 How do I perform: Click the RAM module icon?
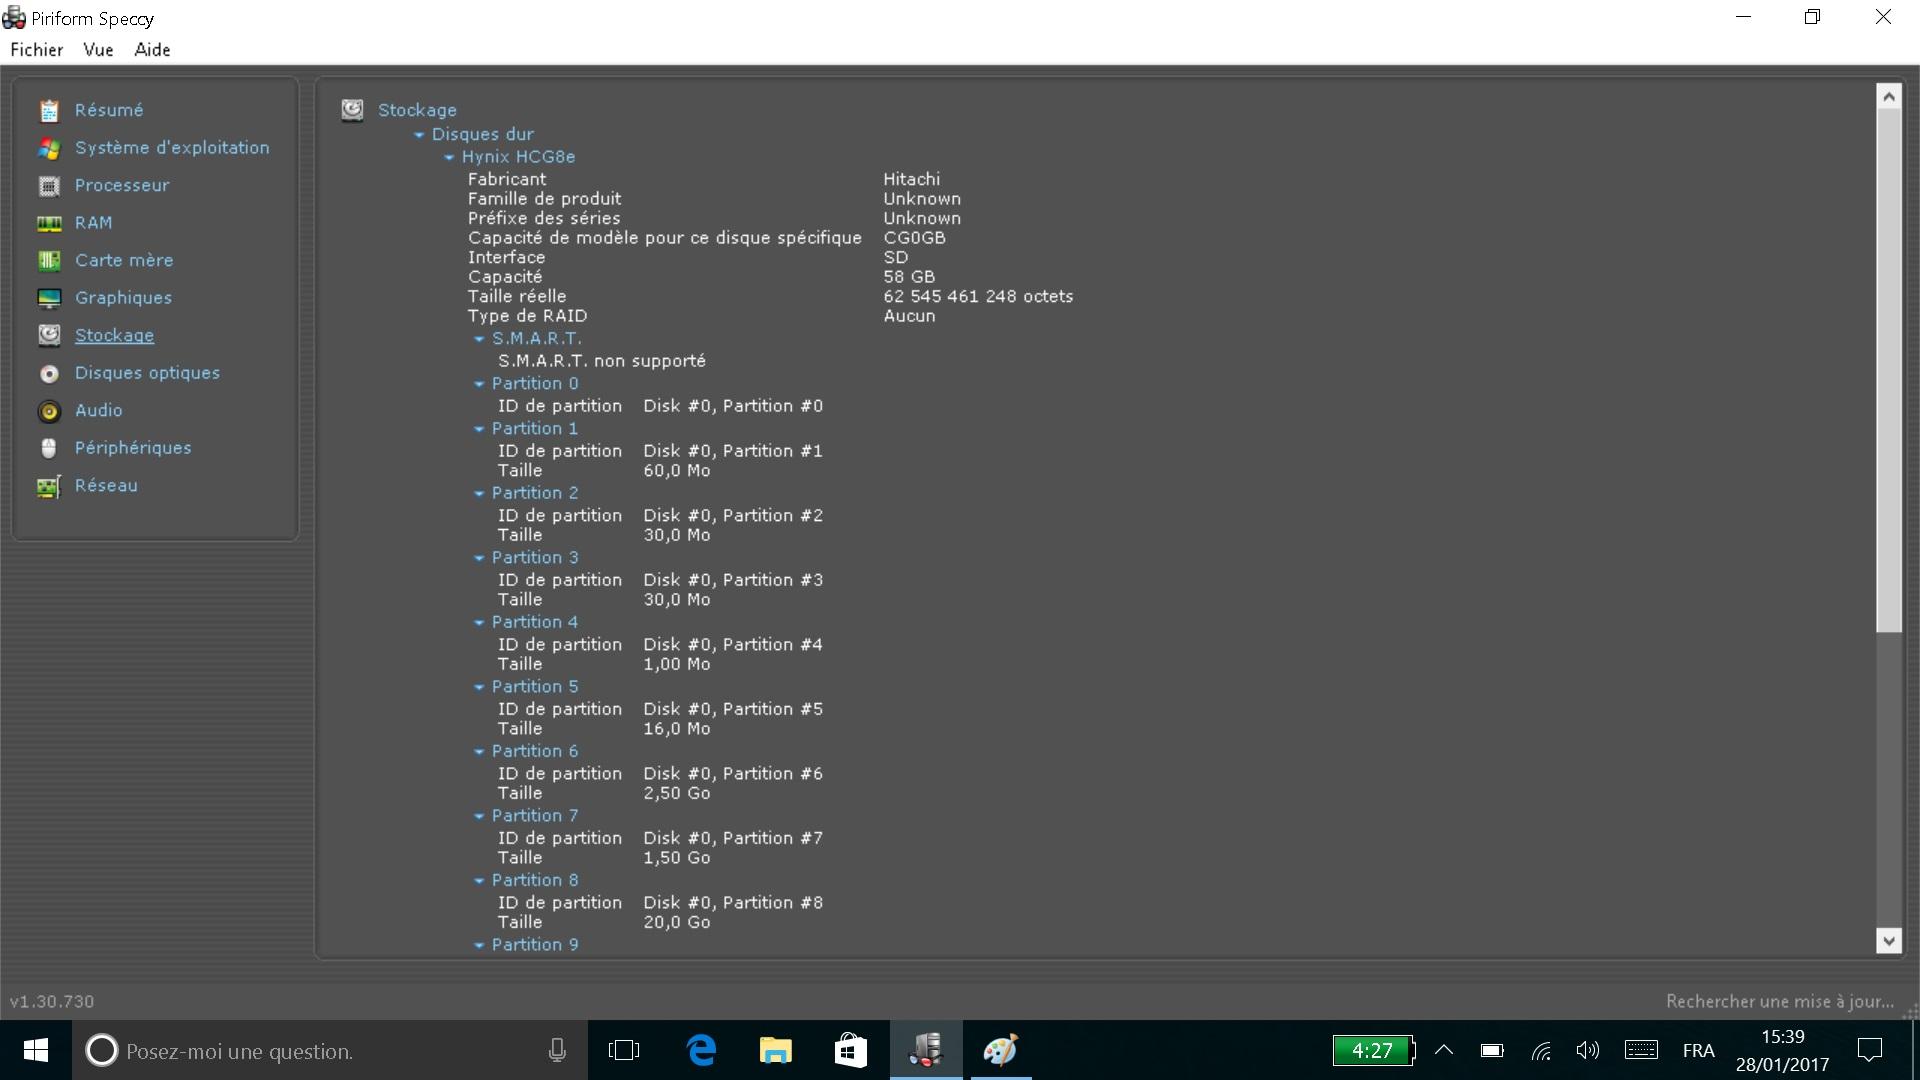pyautogui.click(x=49, y=223)
